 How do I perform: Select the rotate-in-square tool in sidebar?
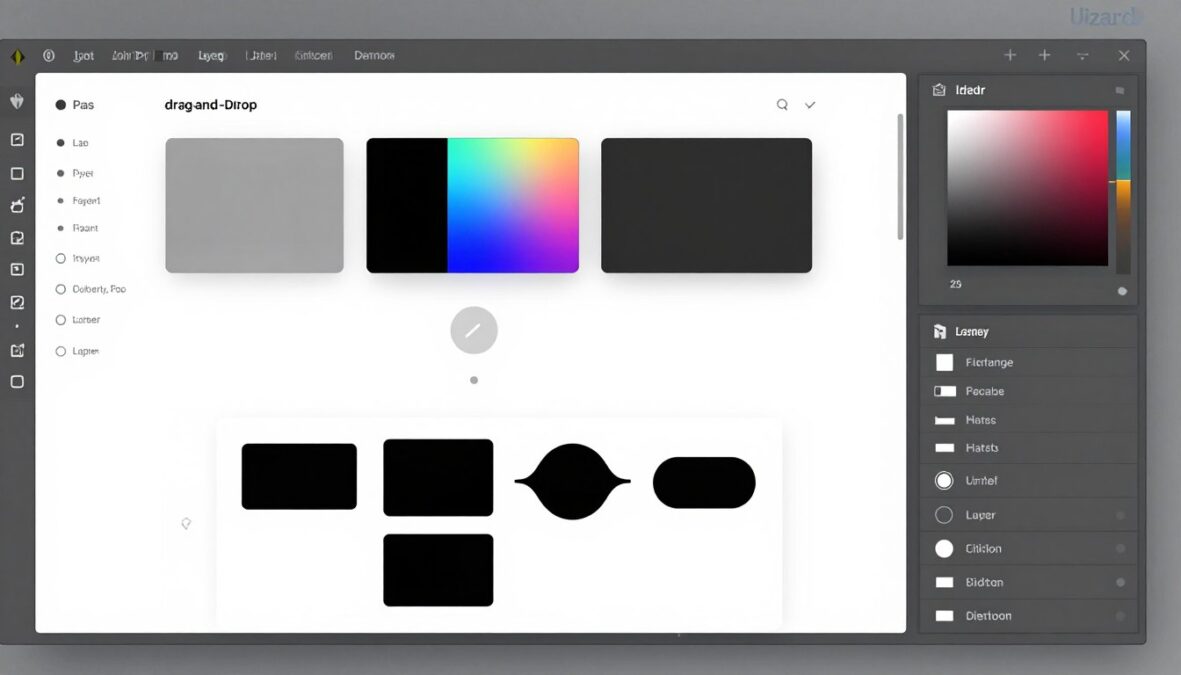[x=17, y=238]
